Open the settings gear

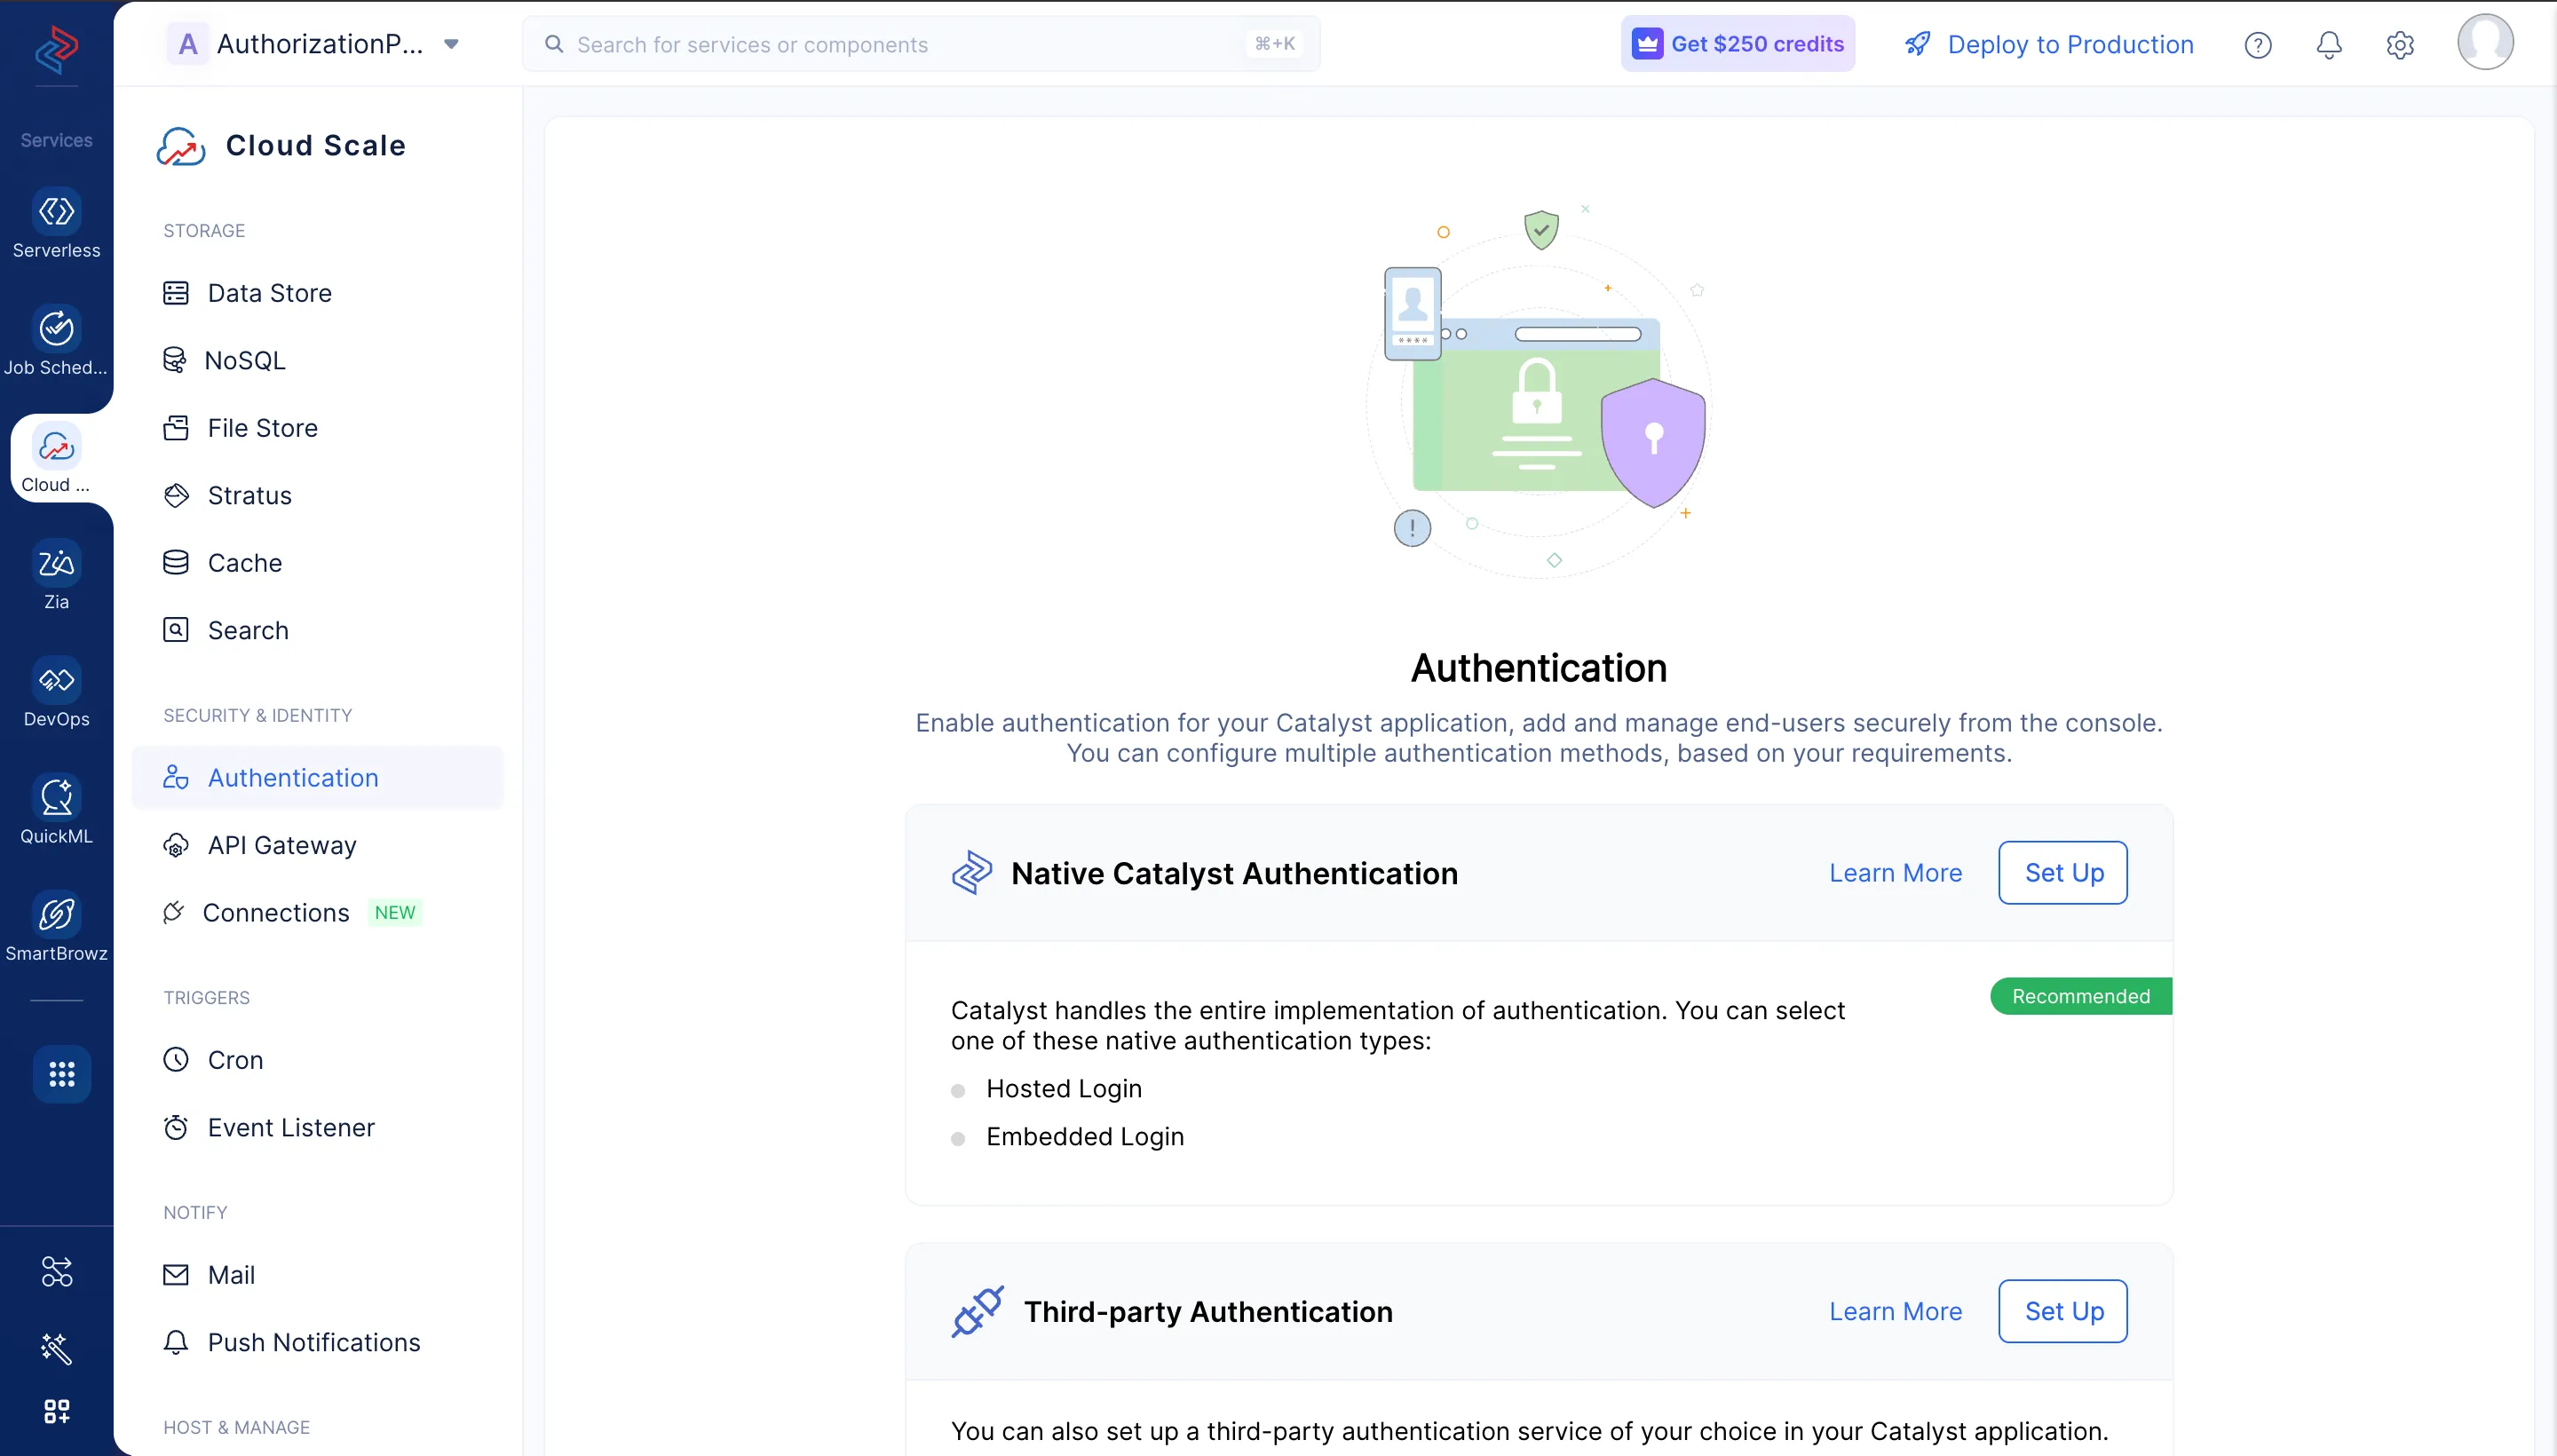click(2400, 44)
